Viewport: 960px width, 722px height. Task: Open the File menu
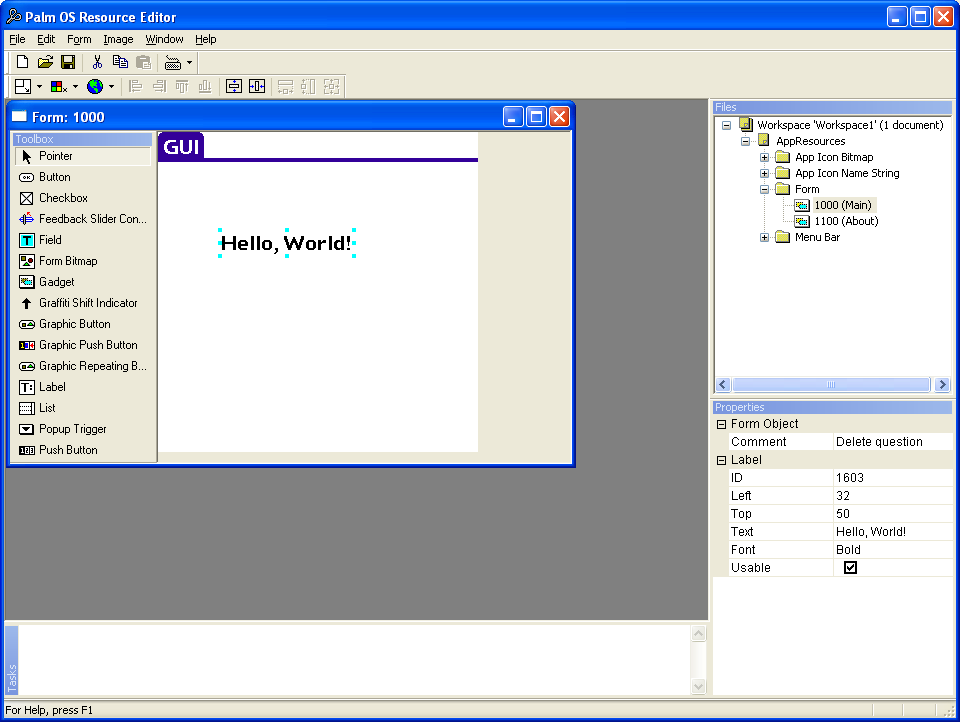[x=17, y=39]
